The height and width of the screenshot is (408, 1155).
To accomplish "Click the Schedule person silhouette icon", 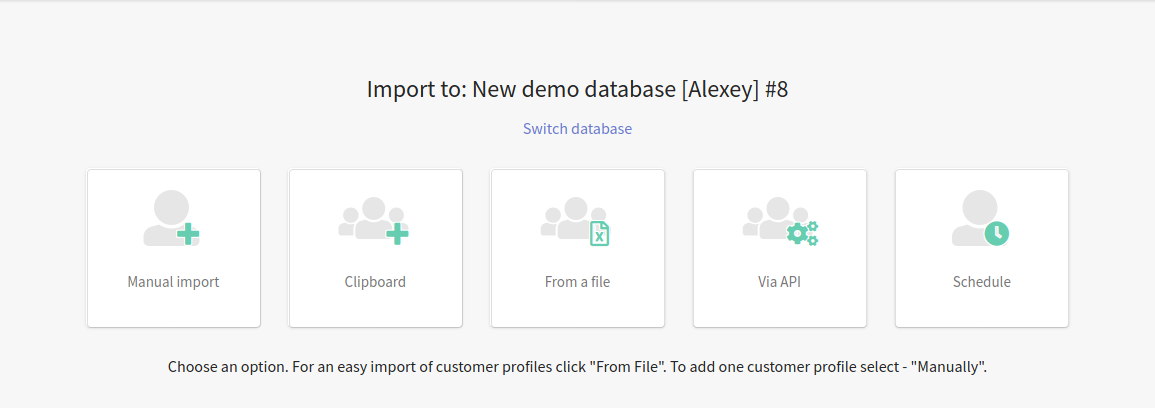I will tap(980, 218).
